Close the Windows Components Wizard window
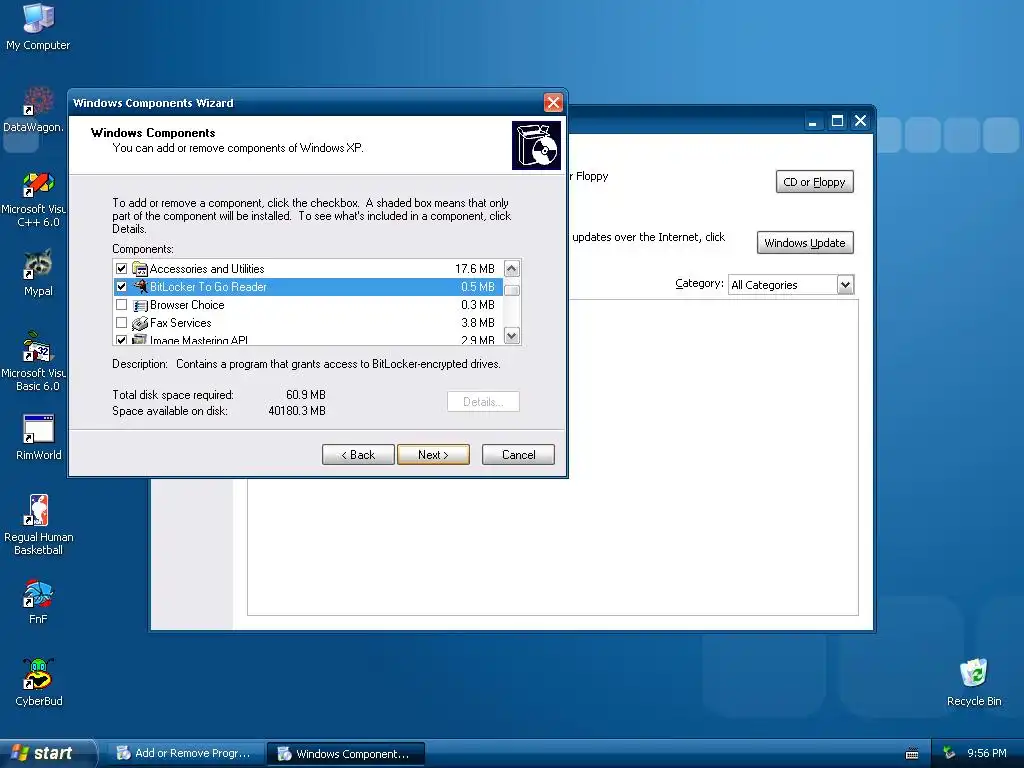 [553, 103]
